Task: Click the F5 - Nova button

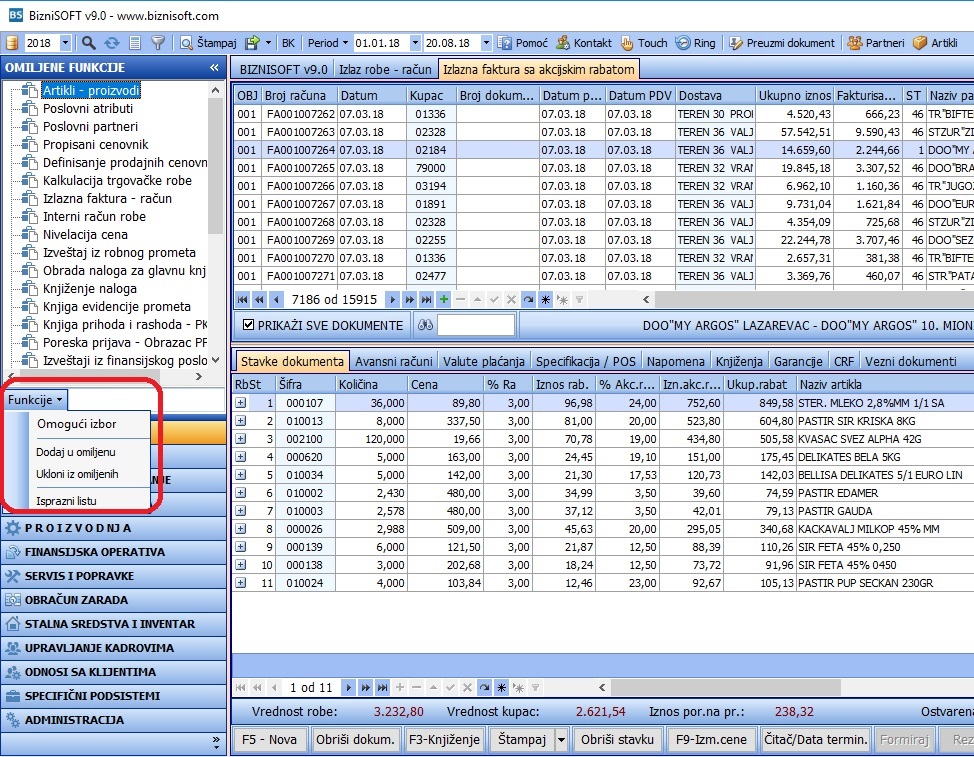Action: click(x=269, y=740)
